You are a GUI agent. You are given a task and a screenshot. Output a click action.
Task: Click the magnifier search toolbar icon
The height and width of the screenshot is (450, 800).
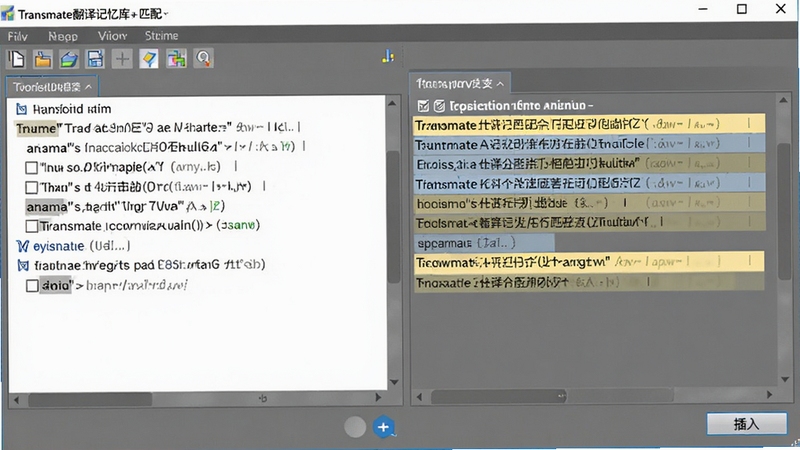[203, 59]
